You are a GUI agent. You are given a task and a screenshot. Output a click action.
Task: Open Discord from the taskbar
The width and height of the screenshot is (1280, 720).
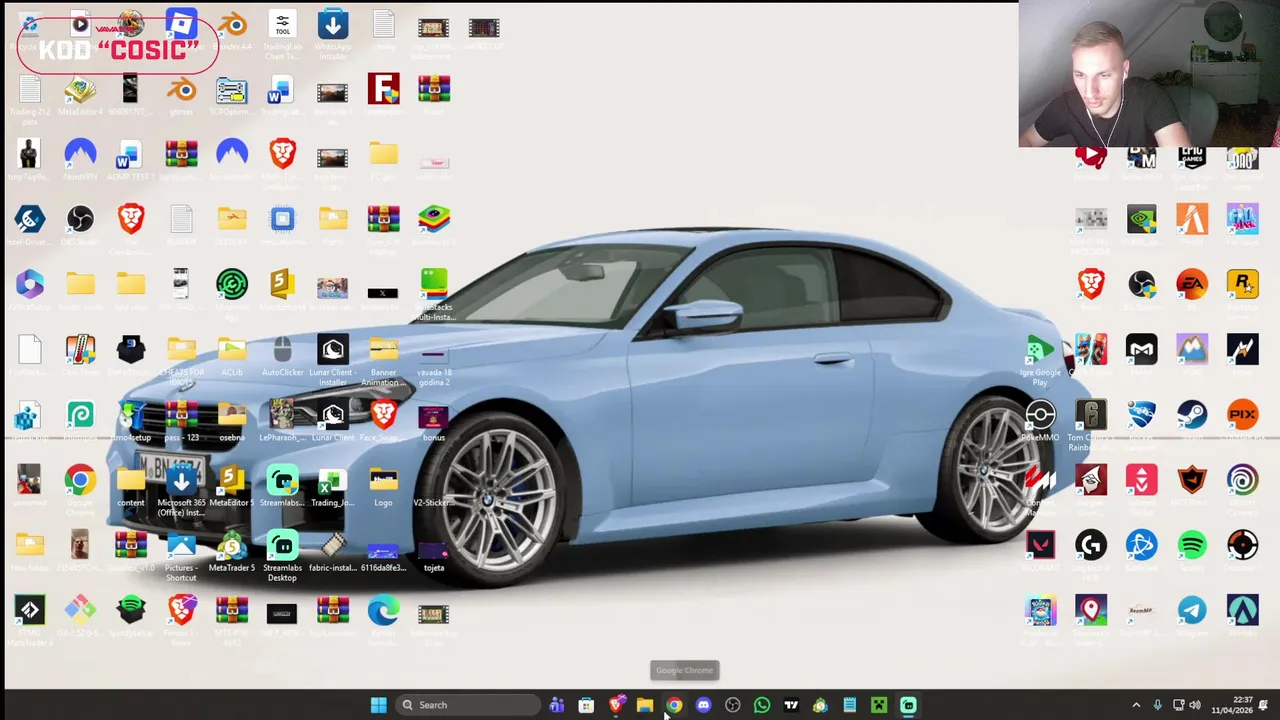(703, 705)
